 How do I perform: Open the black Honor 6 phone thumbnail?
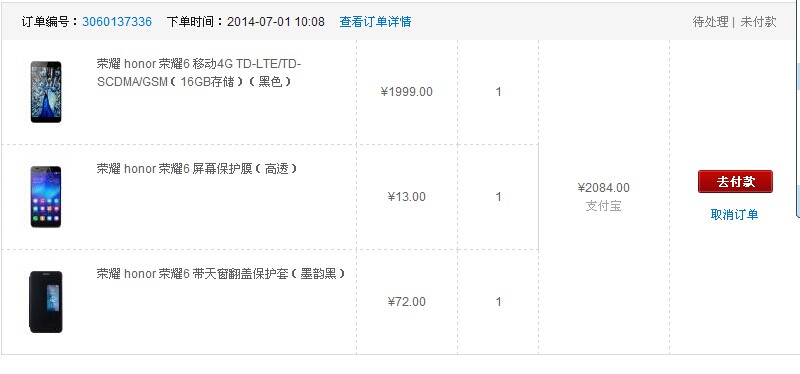pos(46,92)
